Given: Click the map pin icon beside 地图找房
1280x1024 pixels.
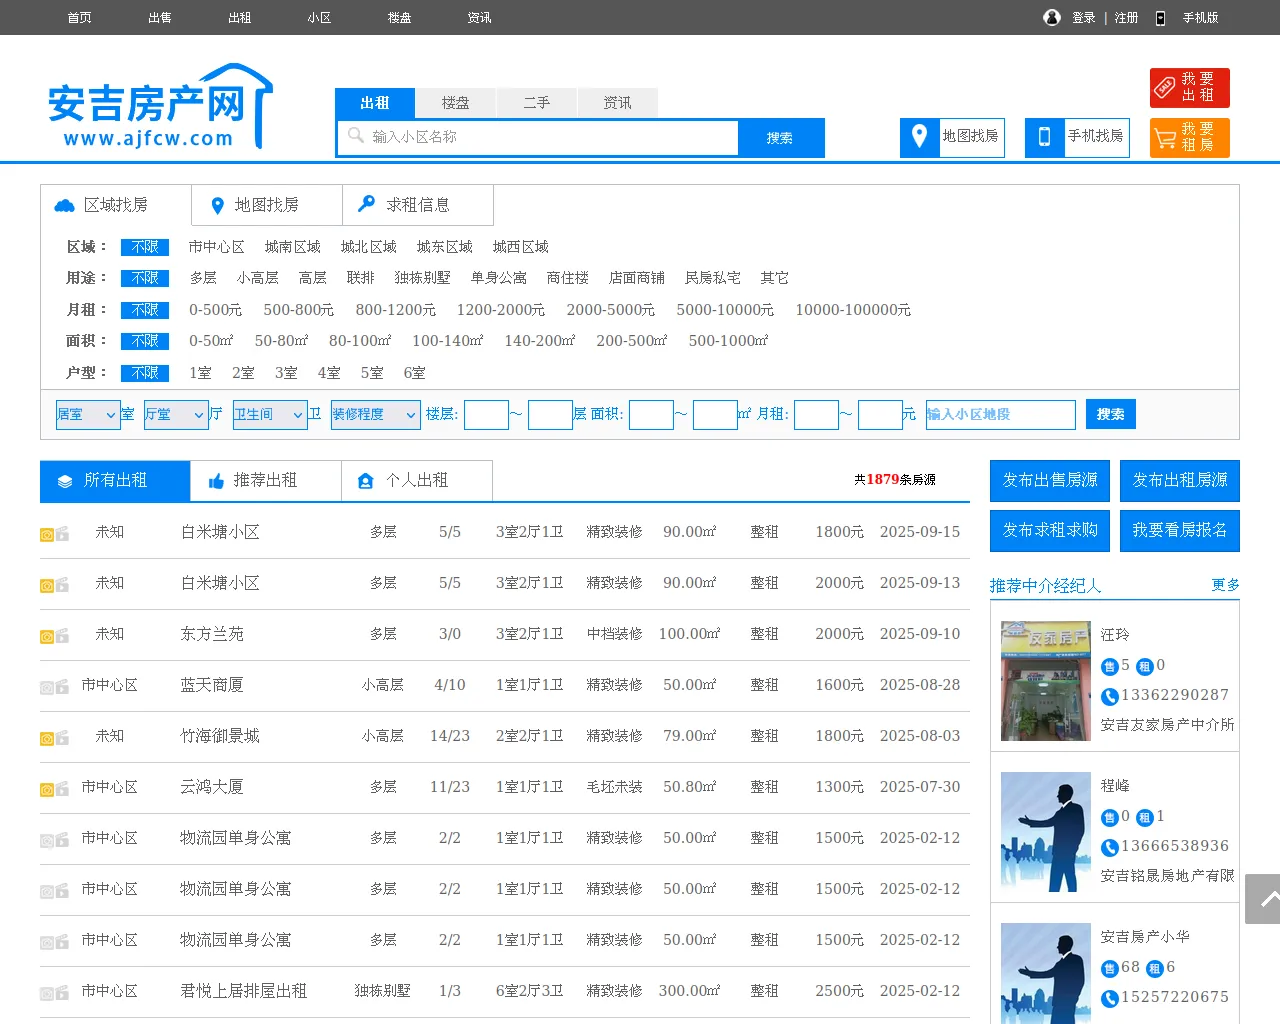Looking at the screenshot, I should pyautogui.click(x=919, y=137).
